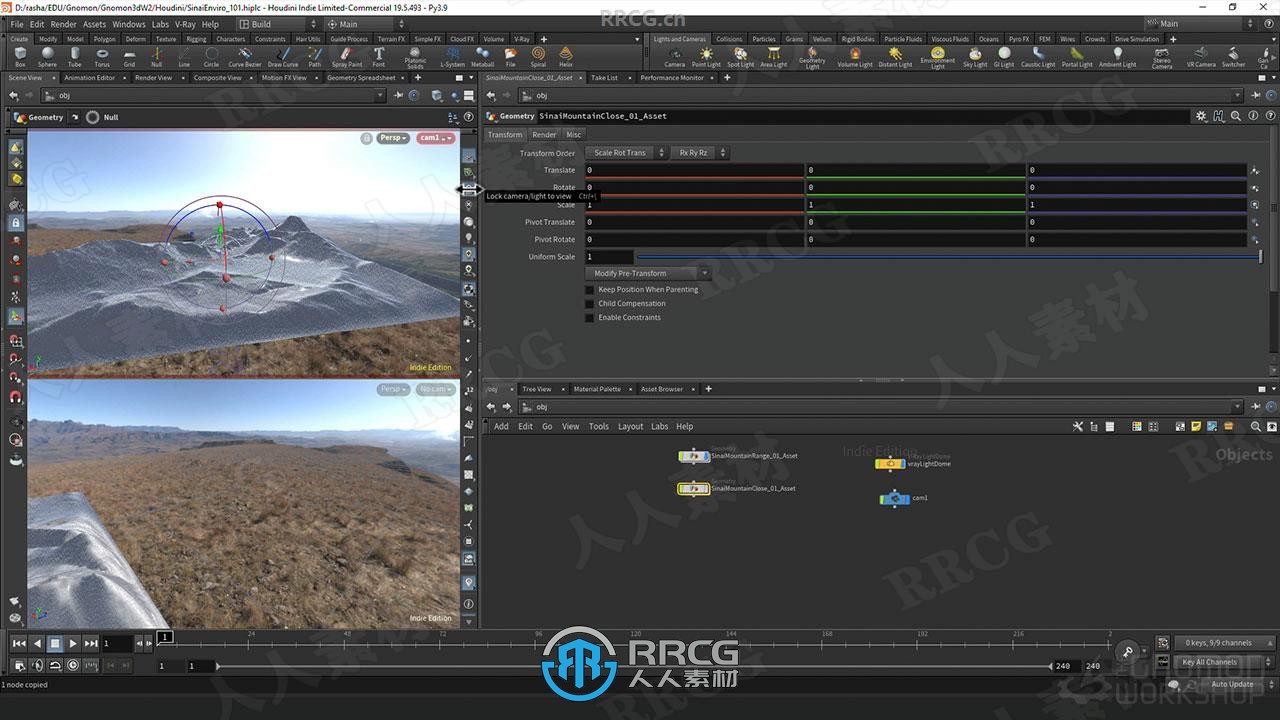This screenshot has width=1280, height=720.
Task: Open cam1 camera menu
Action: click(435, 138)
